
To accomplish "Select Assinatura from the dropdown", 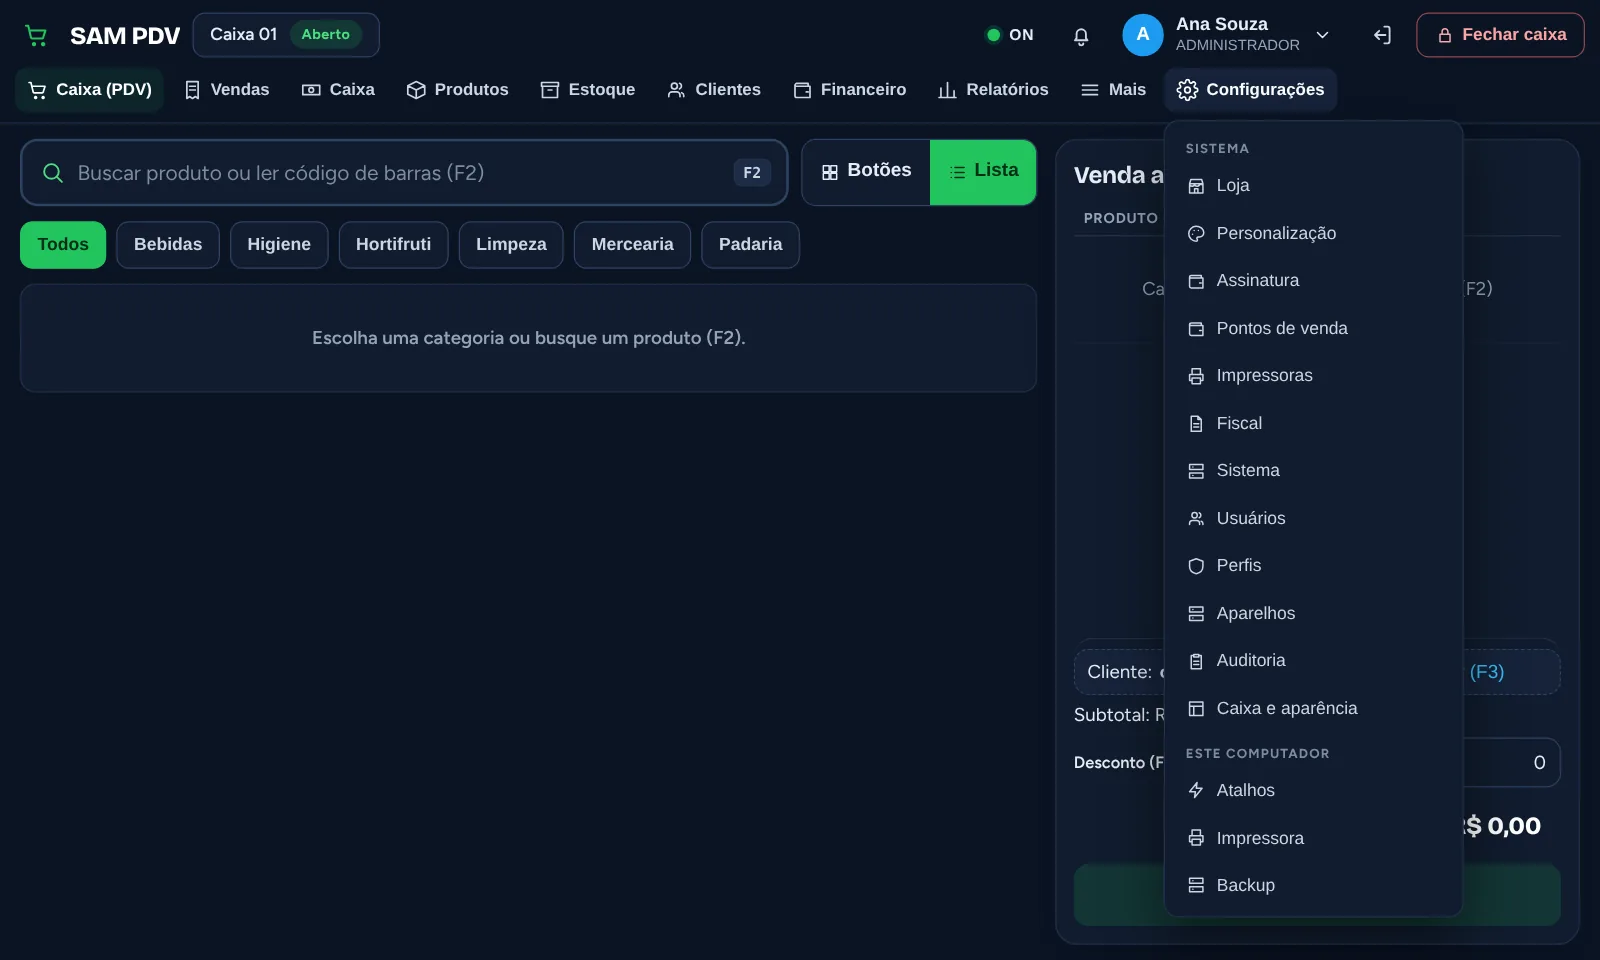I will coord(1313,281).
